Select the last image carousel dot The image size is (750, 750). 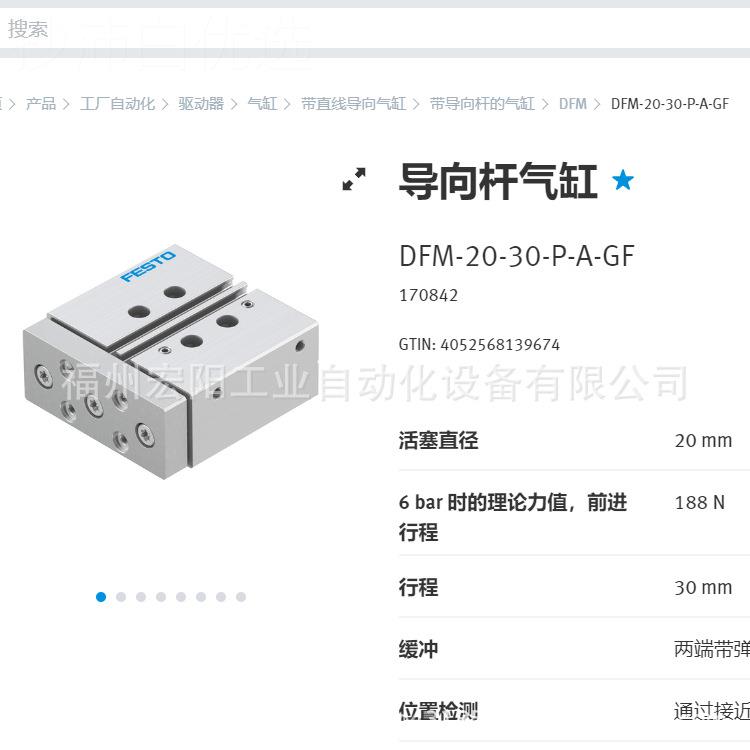[x=241, y=597]
